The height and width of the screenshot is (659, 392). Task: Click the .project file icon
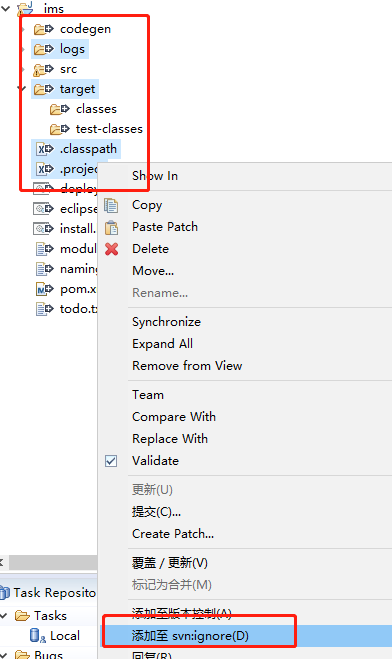(45, 169)
